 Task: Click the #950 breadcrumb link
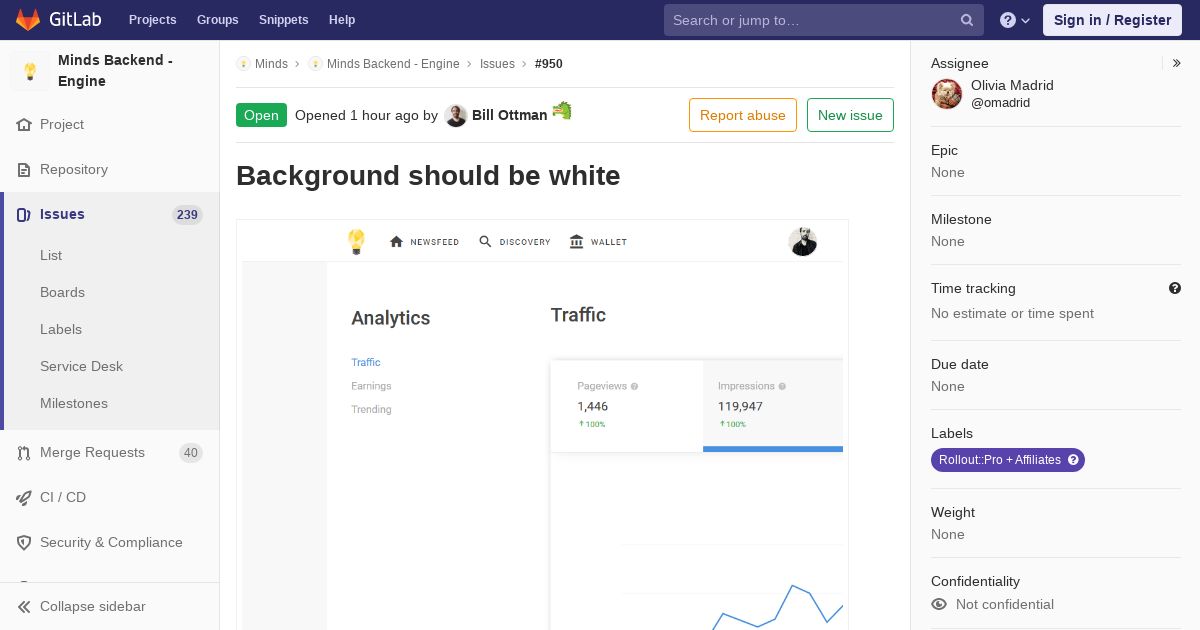click(549, 64)
